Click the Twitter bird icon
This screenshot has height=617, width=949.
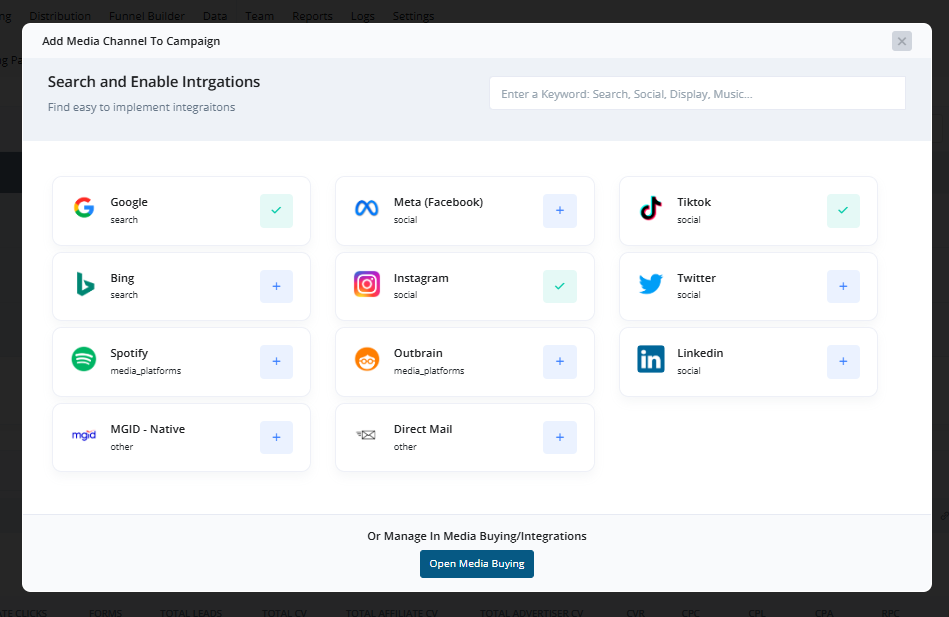point(651,283)
